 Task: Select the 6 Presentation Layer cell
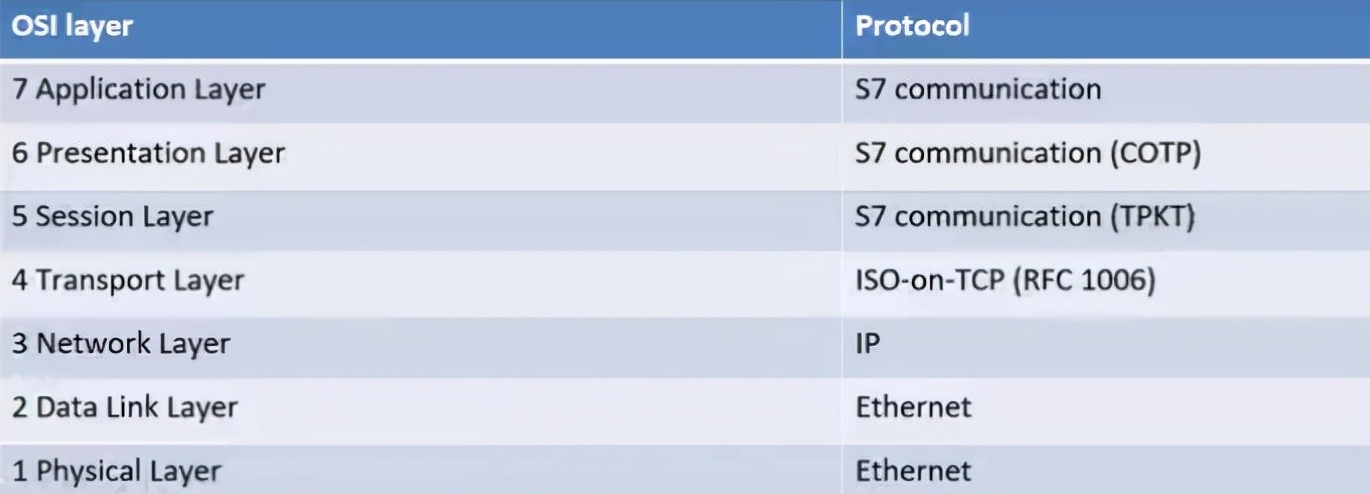[421, 155]
